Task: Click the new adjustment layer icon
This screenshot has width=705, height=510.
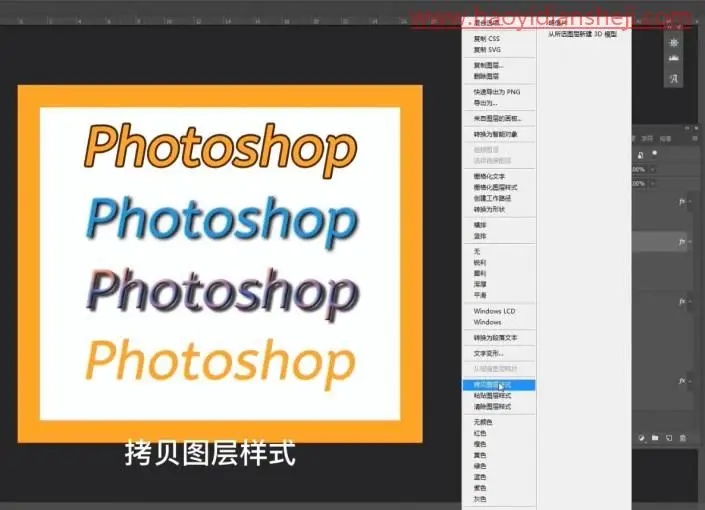Action: pos(642,438)
